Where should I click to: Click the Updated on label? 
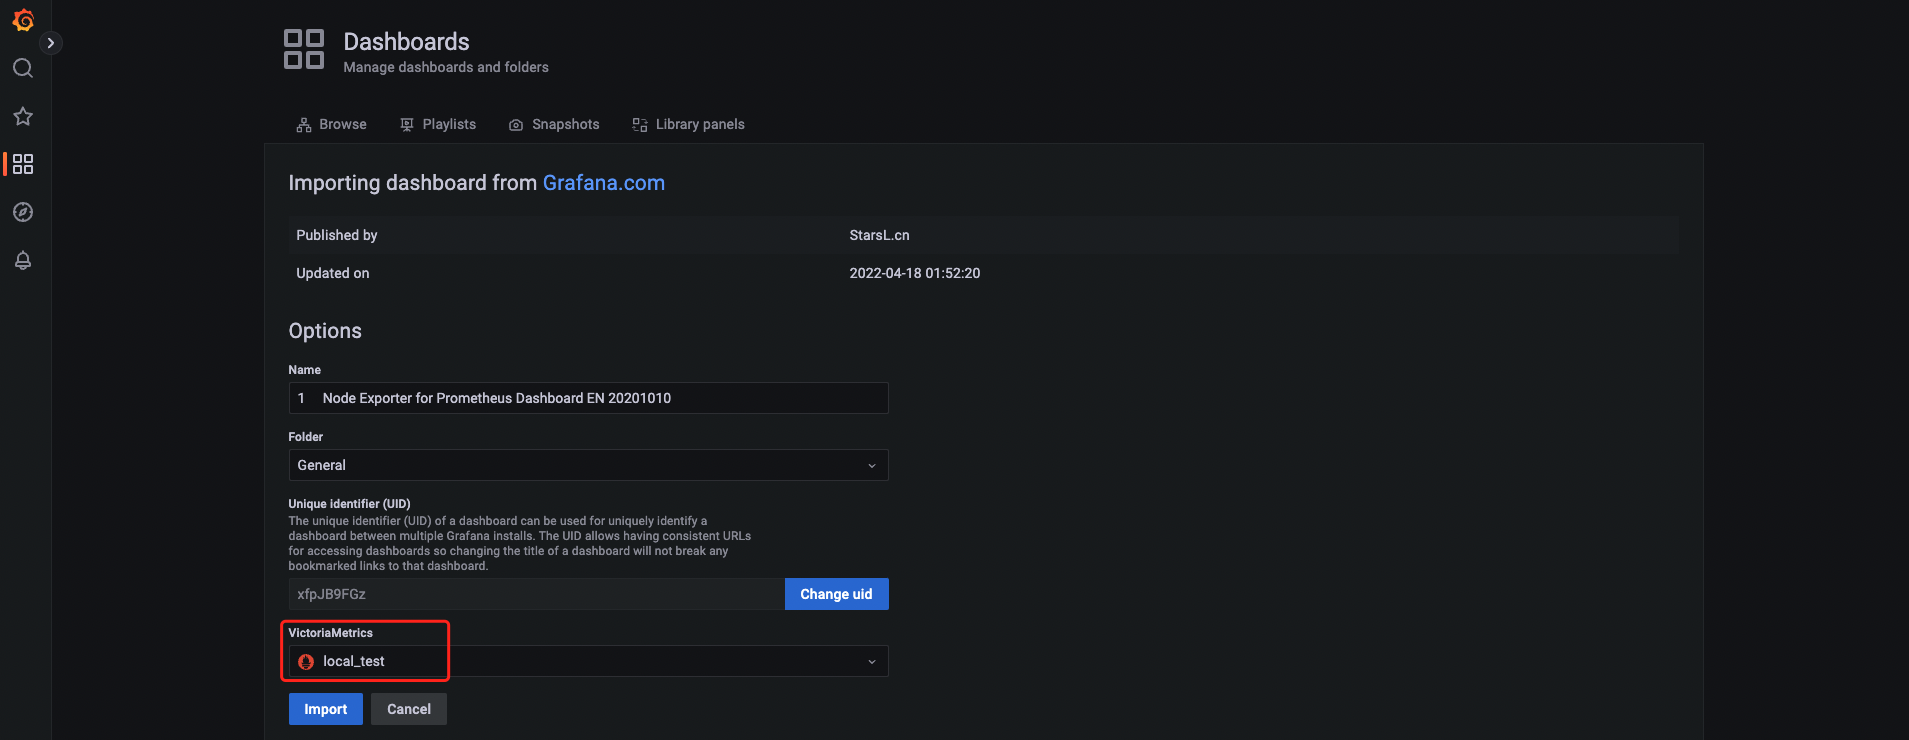point(333,273)
